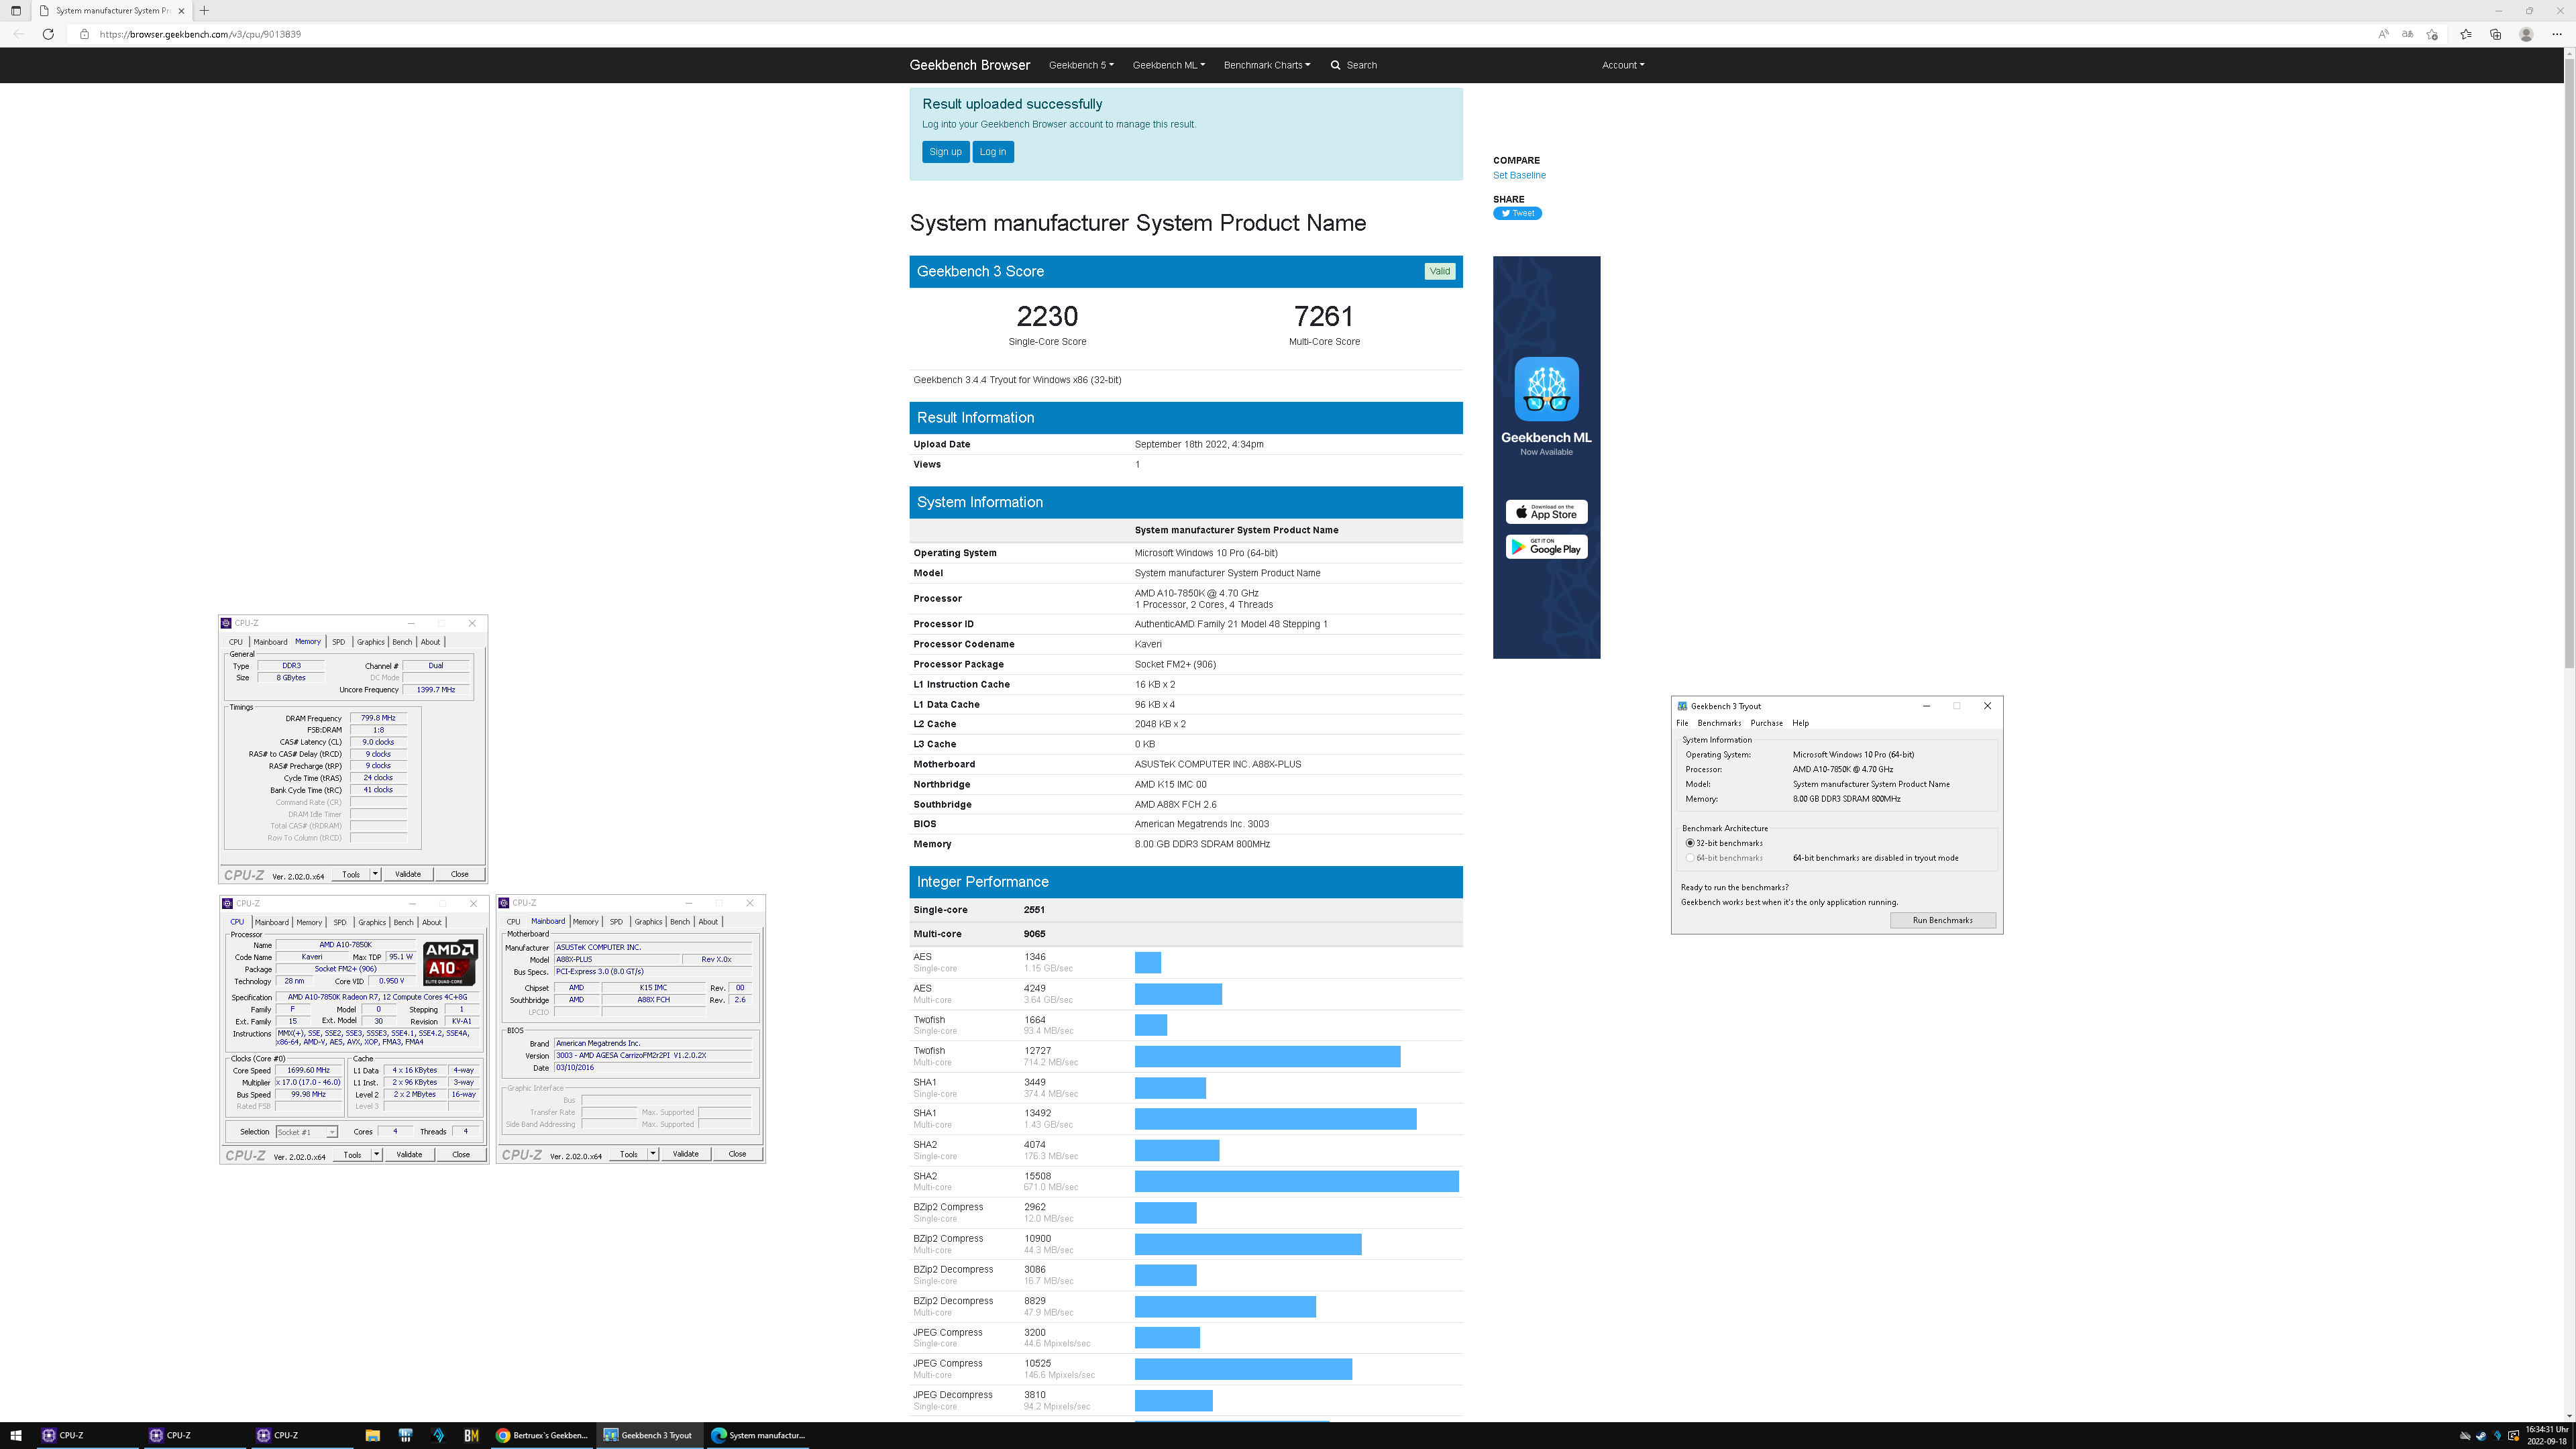2576x1449 pixels.
Task: Click the OneDrive cloud tray icon
Action: tap(2465, 1436)
